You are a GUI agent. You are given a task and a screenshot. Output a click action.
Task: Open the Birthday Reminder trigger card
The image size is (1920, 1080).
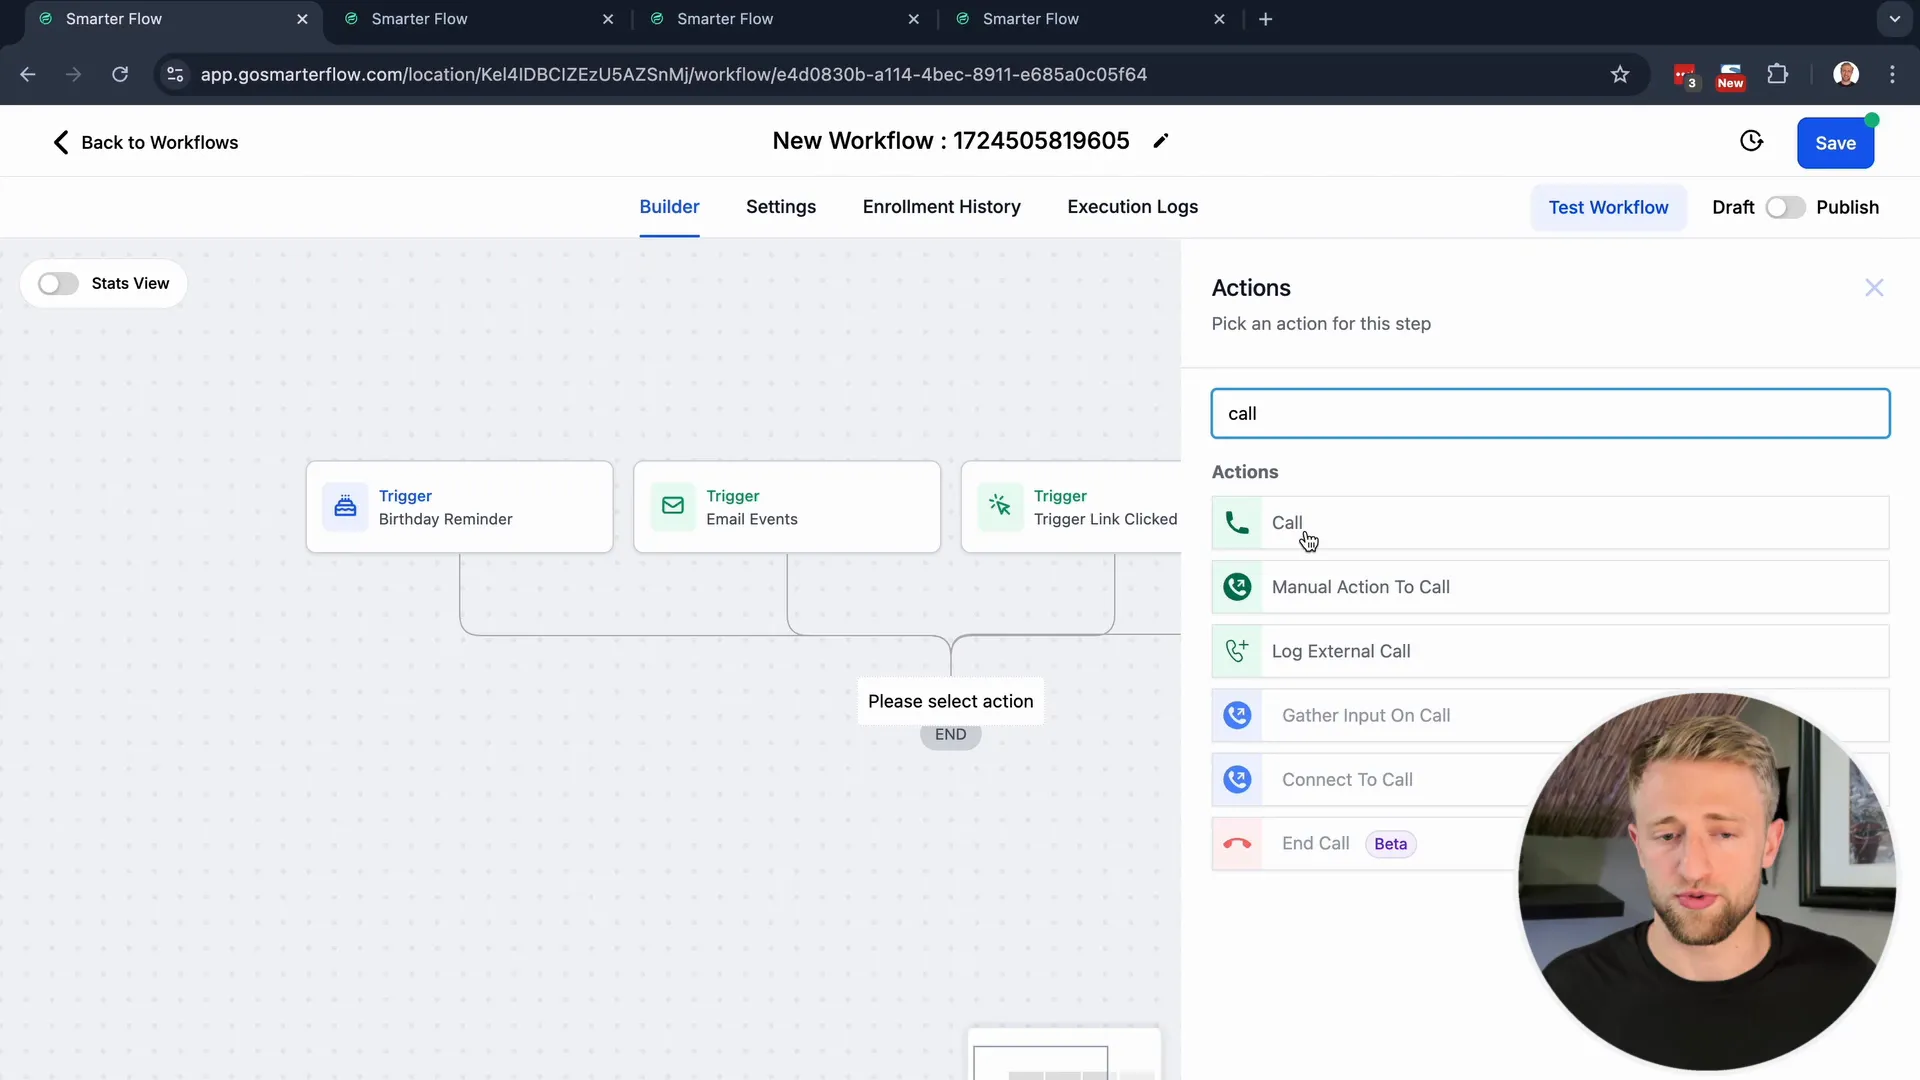[460, 507]
